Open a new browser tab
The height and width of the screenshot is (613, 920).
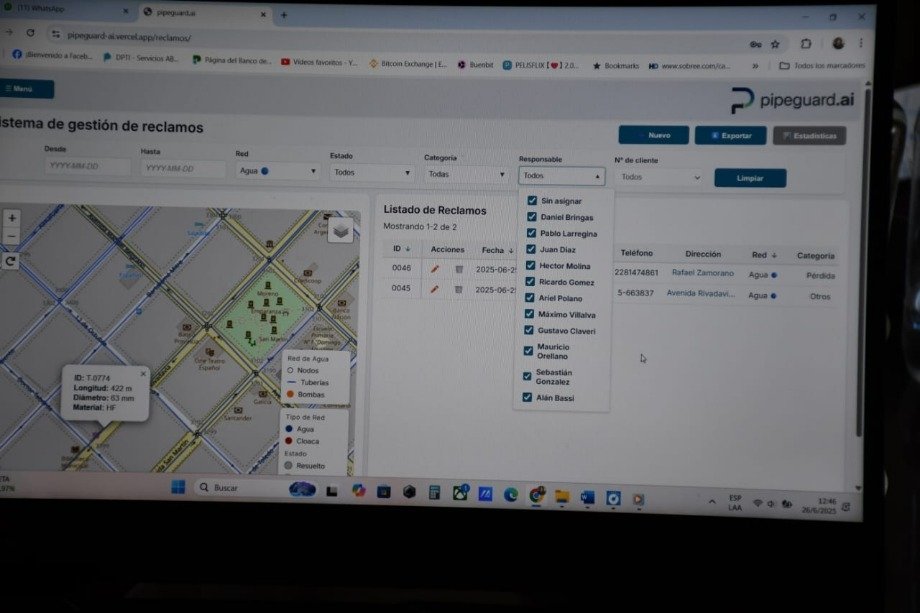[x=284, y=15]
